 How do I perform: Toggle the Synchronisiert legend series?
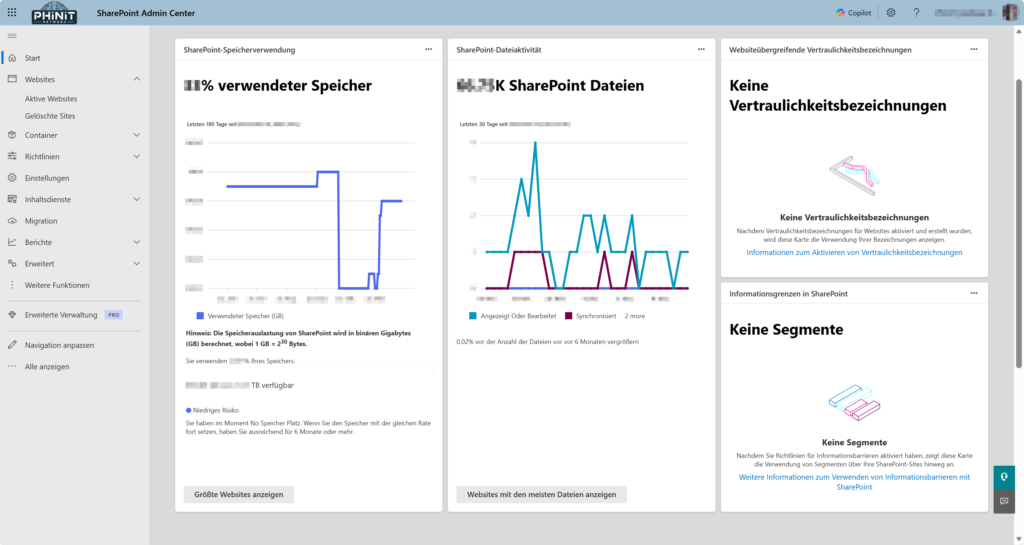(x=591, y=316)
